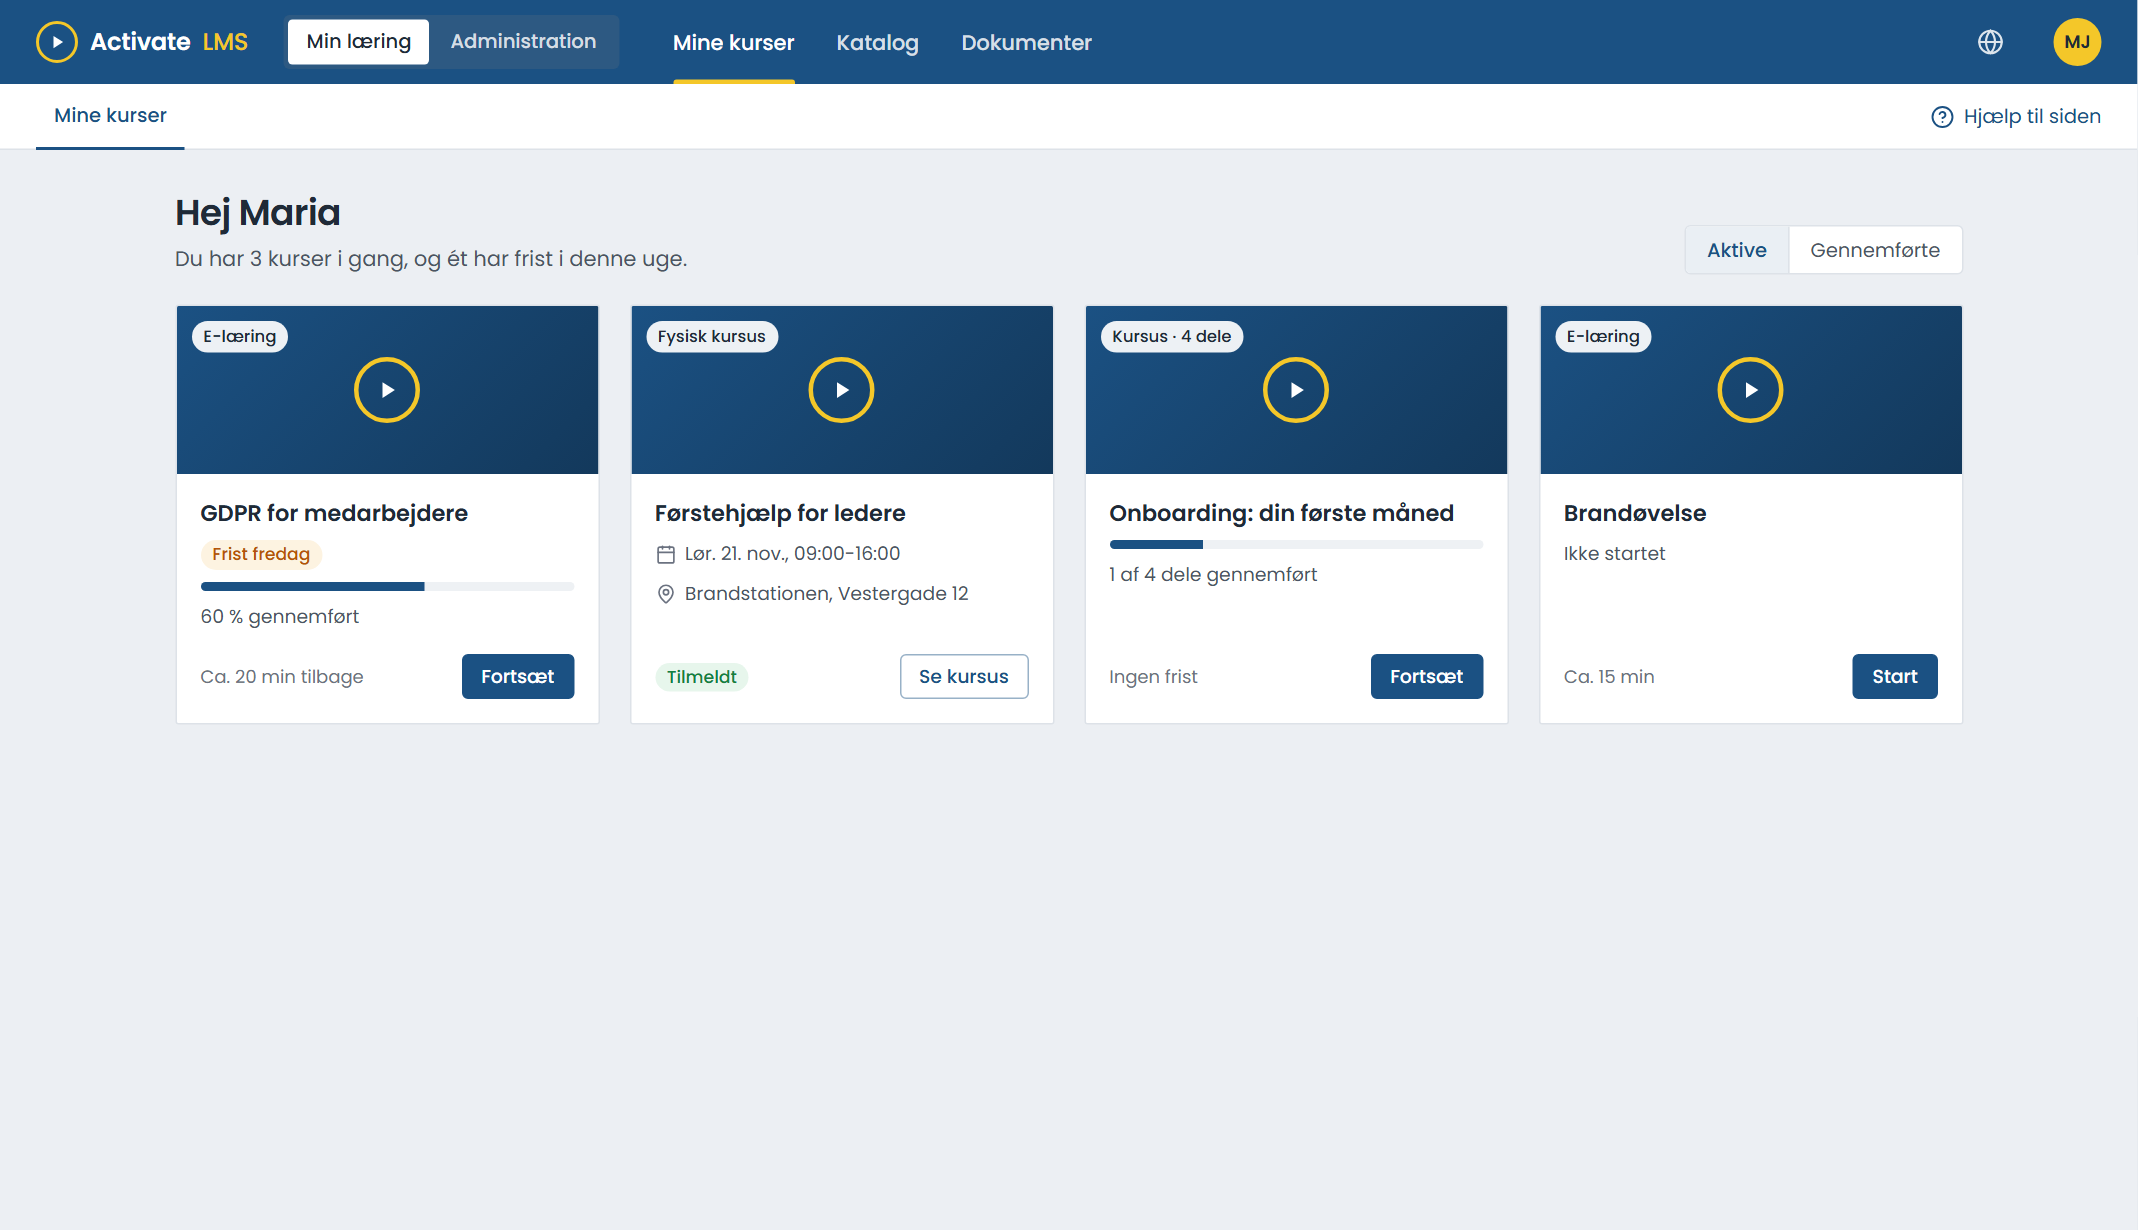Play the GDPR for medarbejdere course thumbnail
The width and height of the screenshot is (2138, 1230).
click(387, 390)
